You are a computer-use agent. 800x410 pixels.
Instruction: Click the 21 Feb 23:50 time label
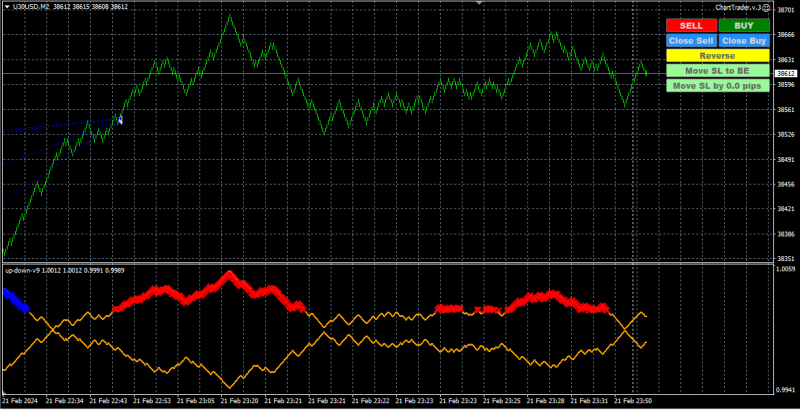click(634, 400)
